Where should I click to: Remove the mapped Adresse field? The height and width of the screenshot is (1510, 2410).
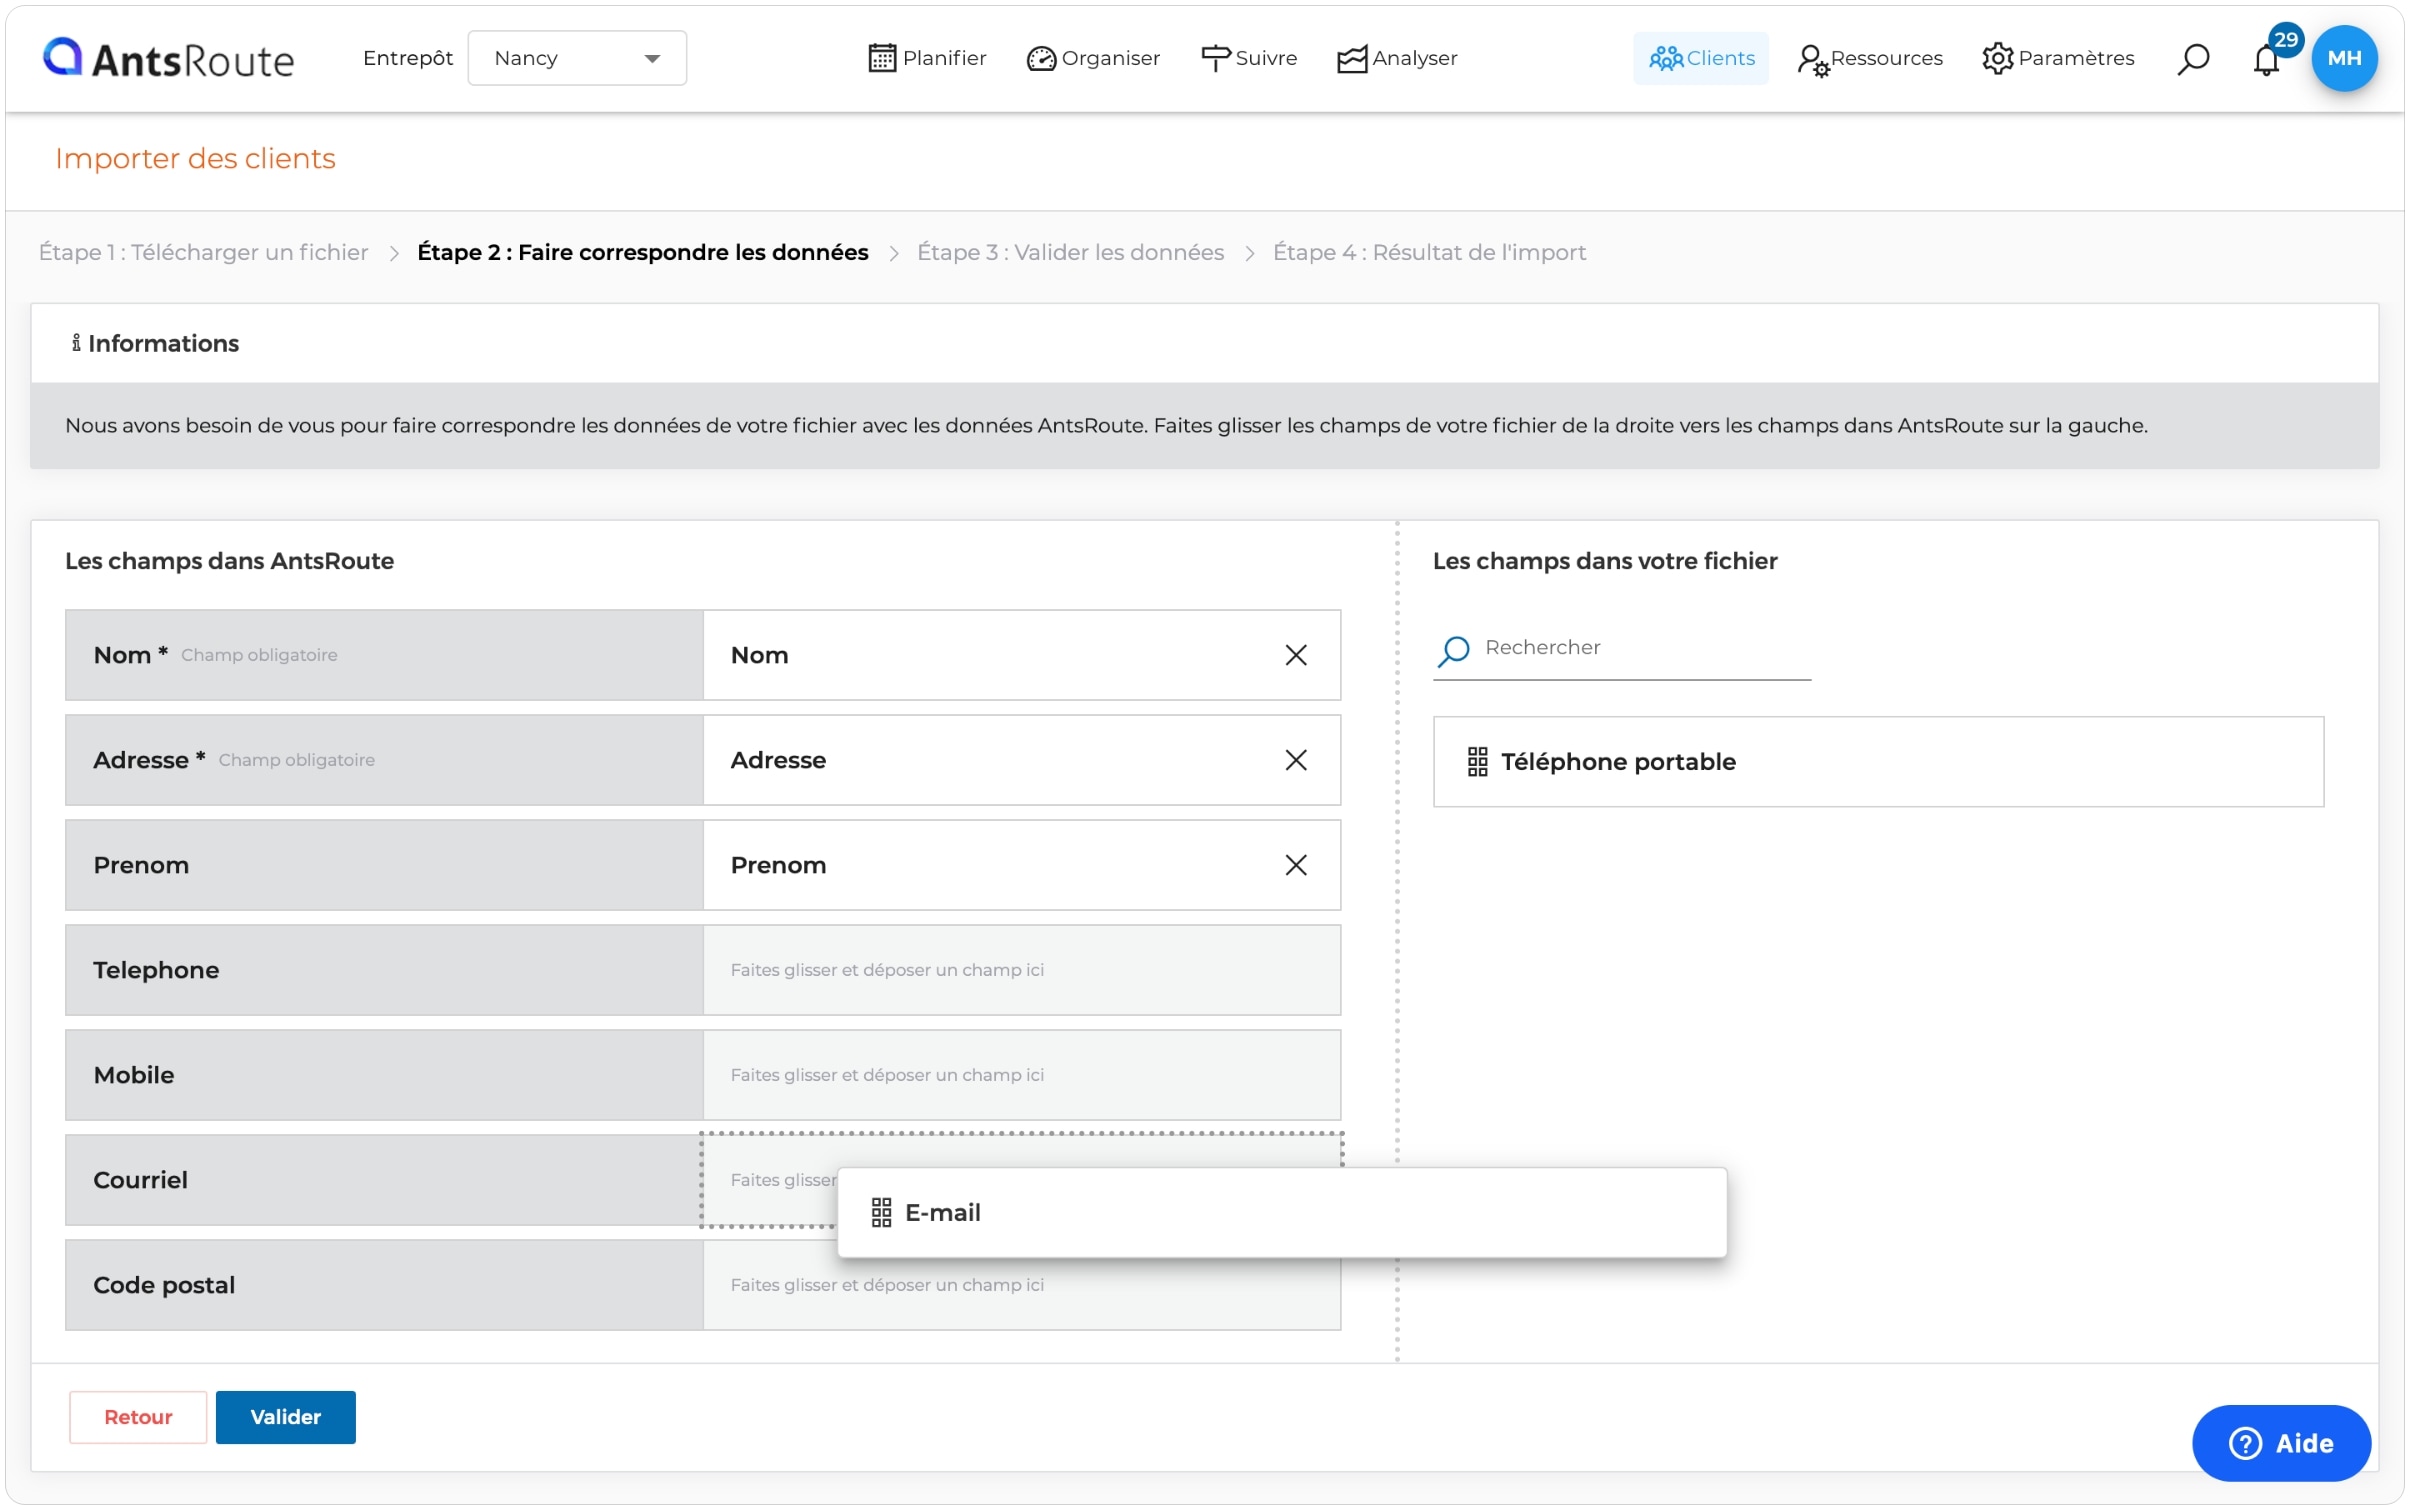pos(1295,760)
